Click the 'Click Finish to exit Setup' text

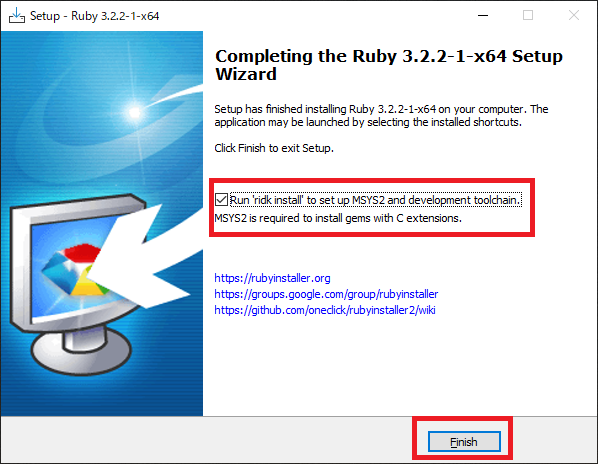coord(274,148)
